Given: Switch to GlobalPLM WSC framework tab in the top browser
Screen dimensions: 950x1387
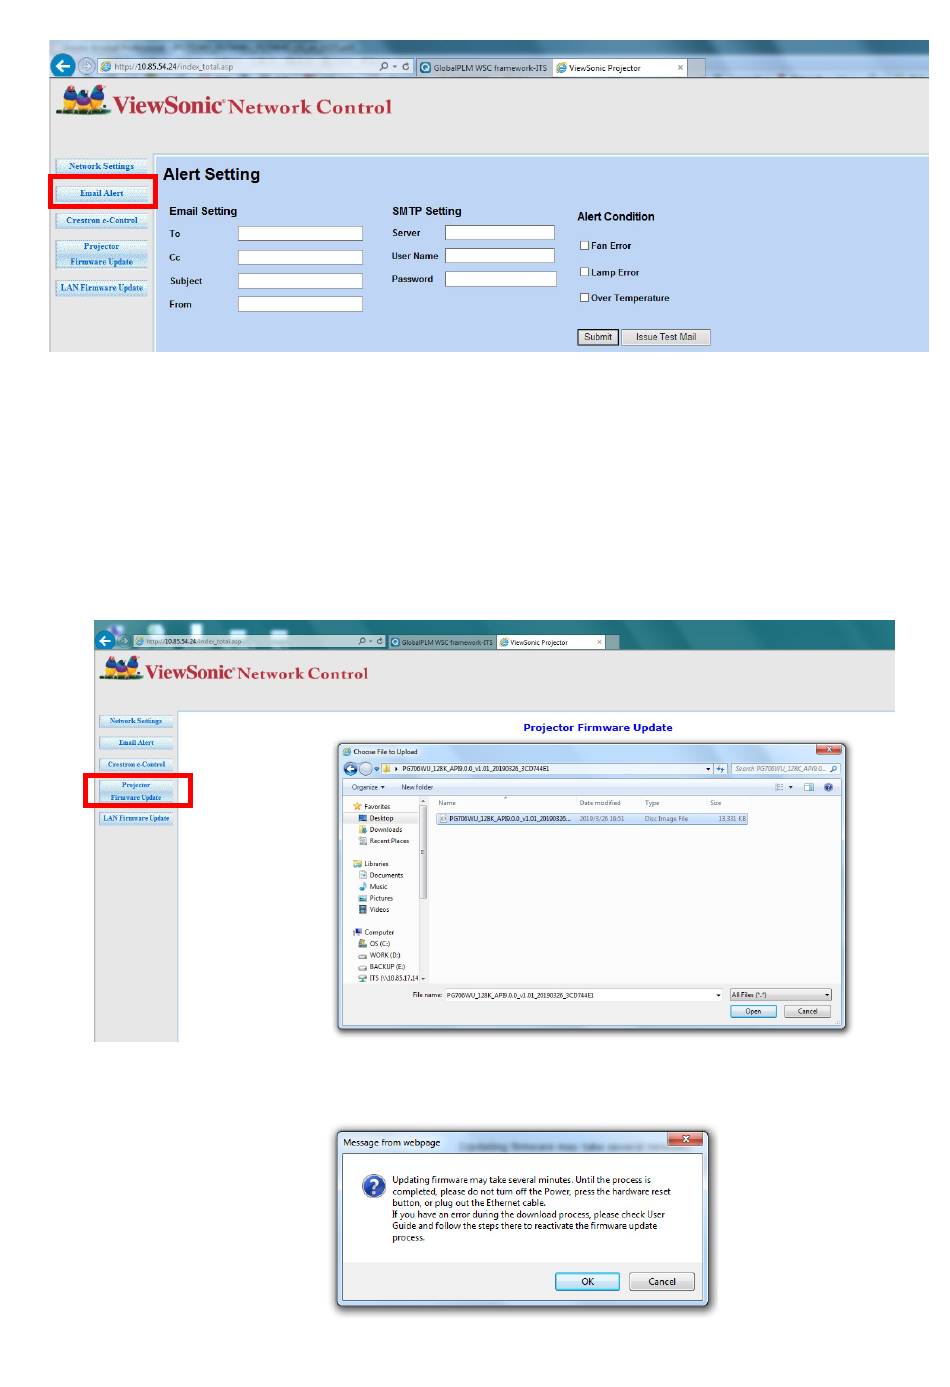Looking at the screenshot, I should [484, 68].
